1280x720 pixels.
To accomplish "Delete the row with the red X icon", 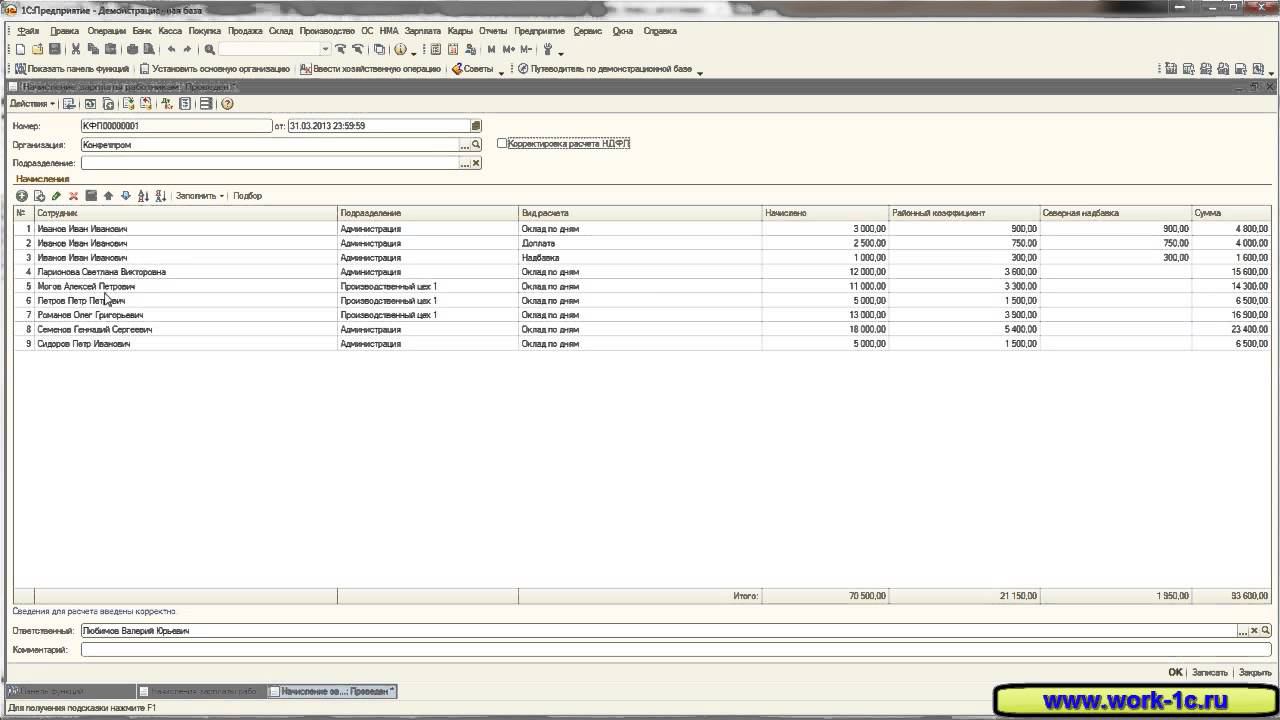I will (x=73, y=196).
